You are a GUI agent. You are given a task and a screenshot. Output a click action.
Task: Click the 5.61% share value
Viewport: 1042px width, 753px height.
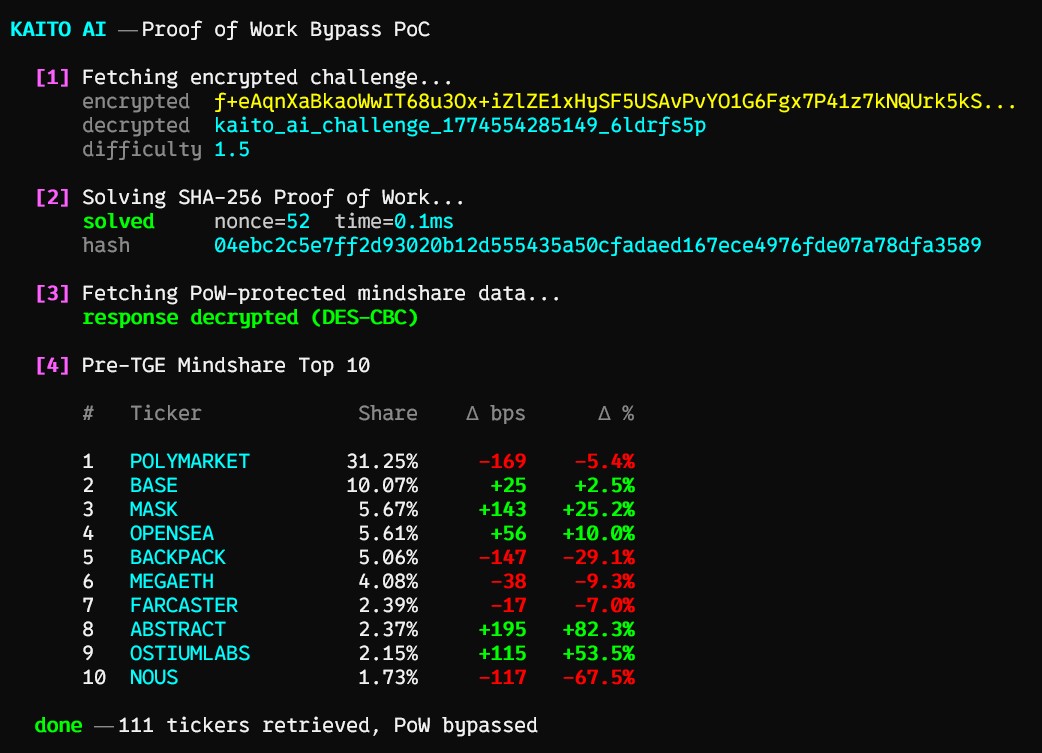pyautogui.click(x=388, y=533)
